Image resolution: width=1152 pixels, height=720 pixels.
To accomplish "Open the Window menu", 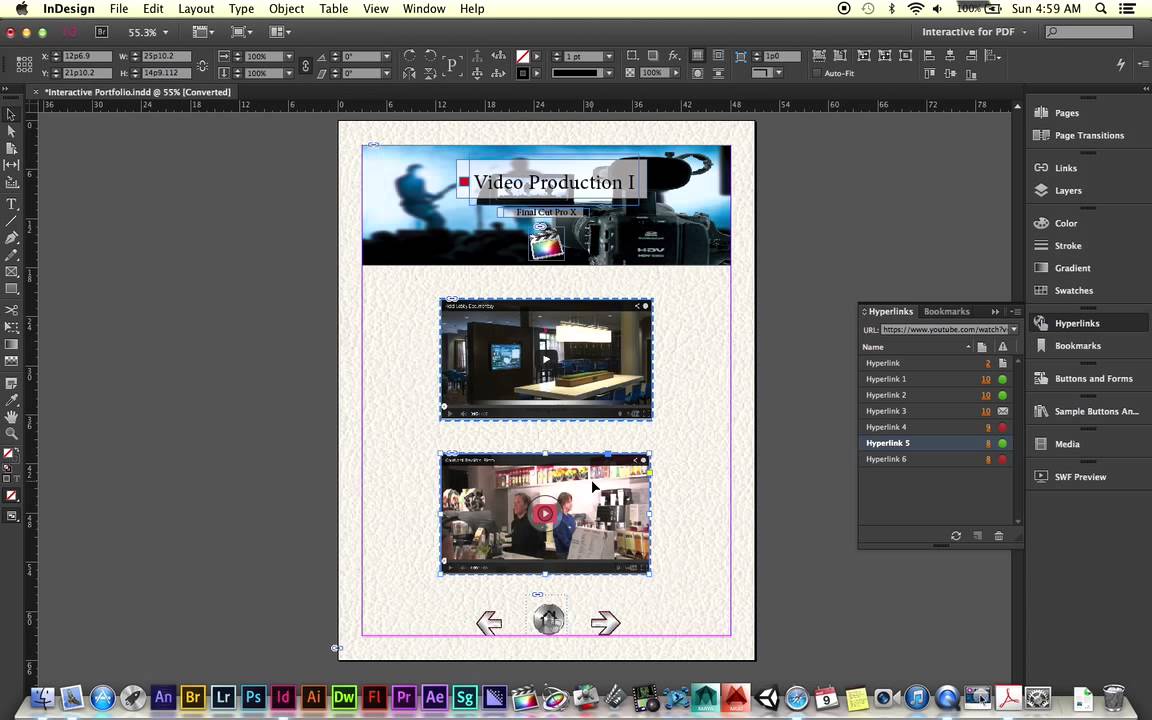I will [x=424, y=9].
